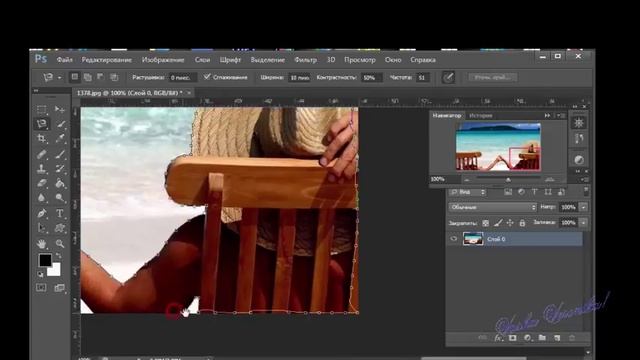Toggle Quick Mask mode
Screen dimensions: 640x360
click(41, 288)
